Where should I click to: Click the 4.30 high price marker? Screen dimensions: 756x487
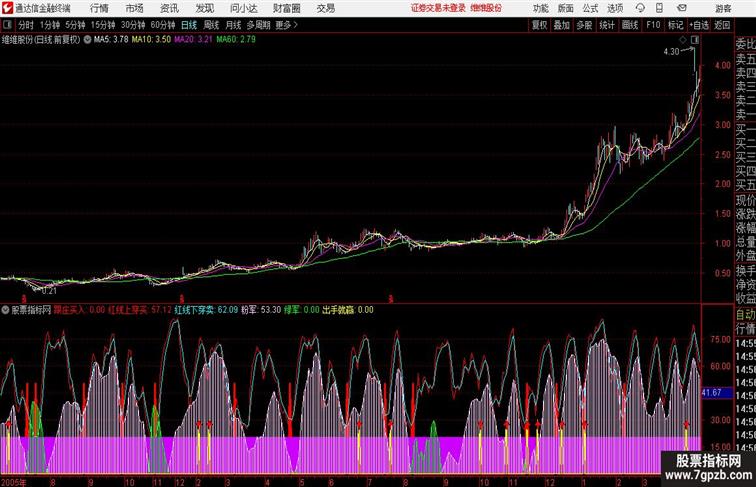click(671, 52)
